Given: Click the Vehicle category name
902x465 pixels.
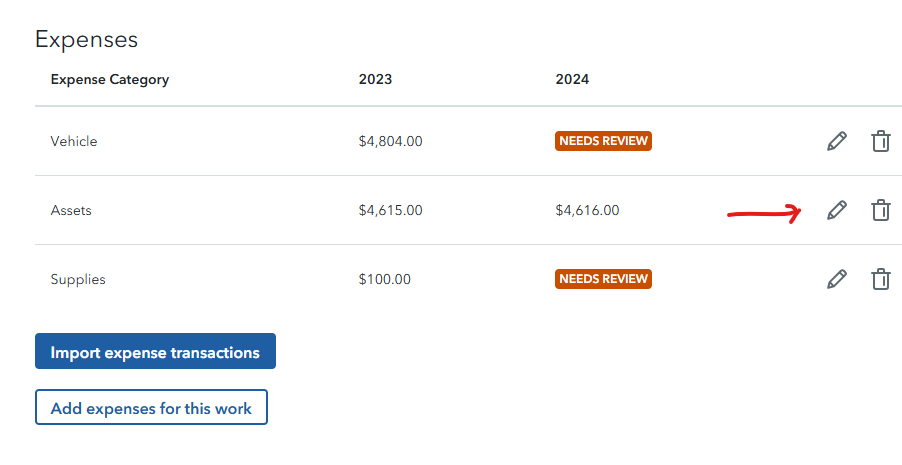Looking at the screenshot, I should coord(74,142).
